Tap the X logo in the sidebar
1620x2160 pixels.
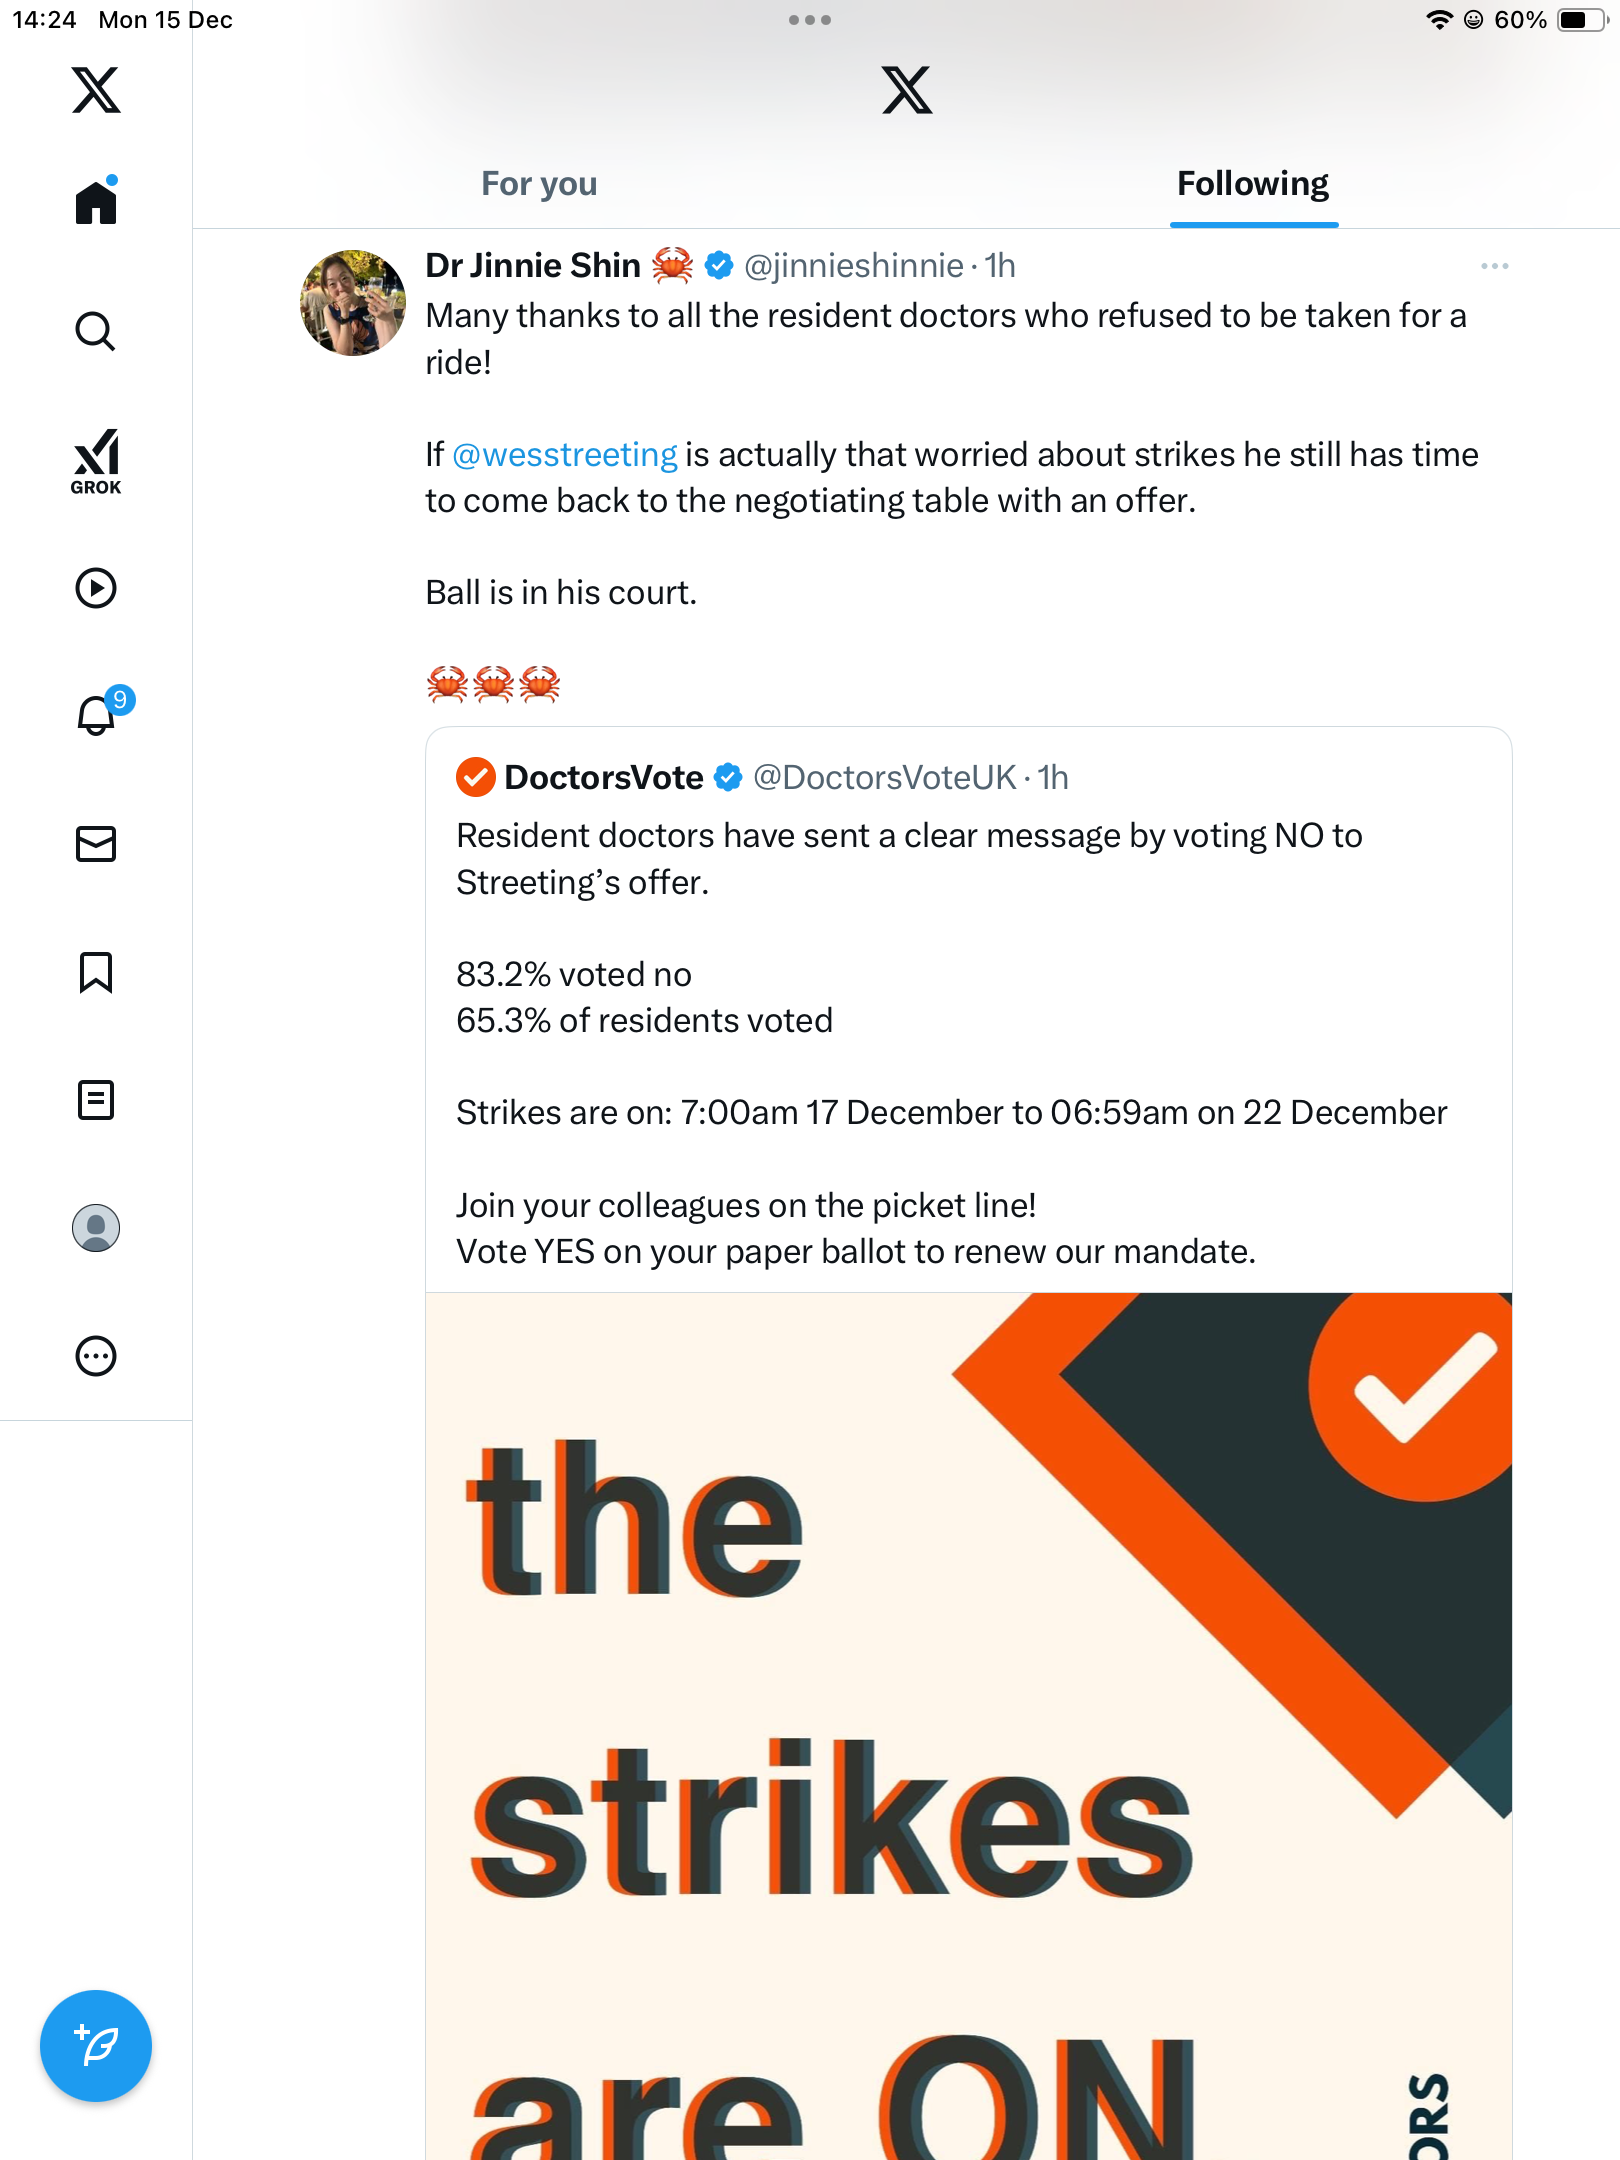tap(96, 90)
